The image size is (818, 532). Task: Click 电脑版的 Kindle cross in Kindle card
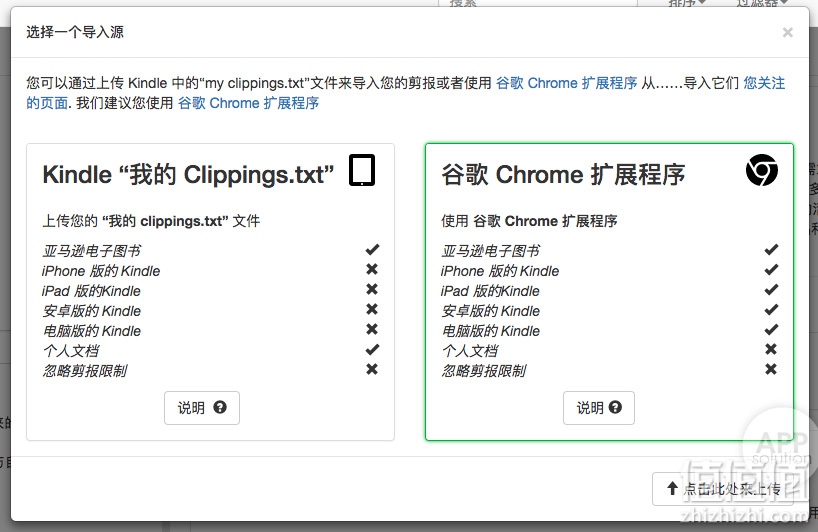pos(372,329)
